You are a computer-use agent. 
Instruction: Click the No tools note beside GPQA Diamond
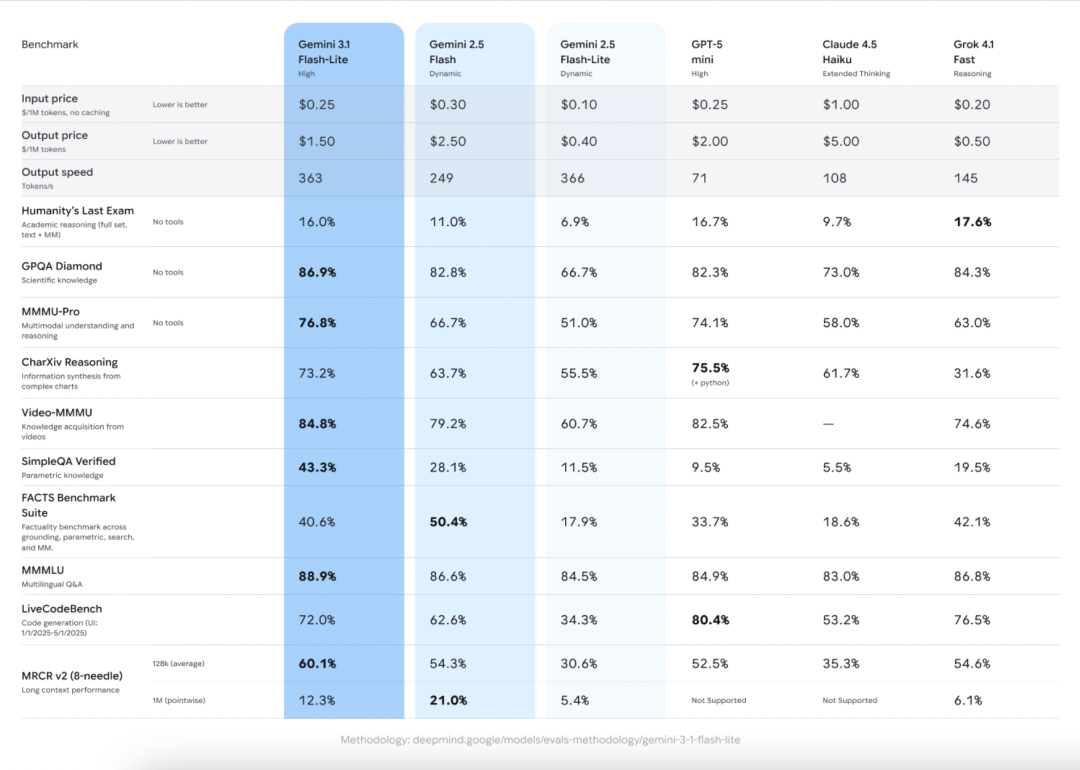coord(168,272)
